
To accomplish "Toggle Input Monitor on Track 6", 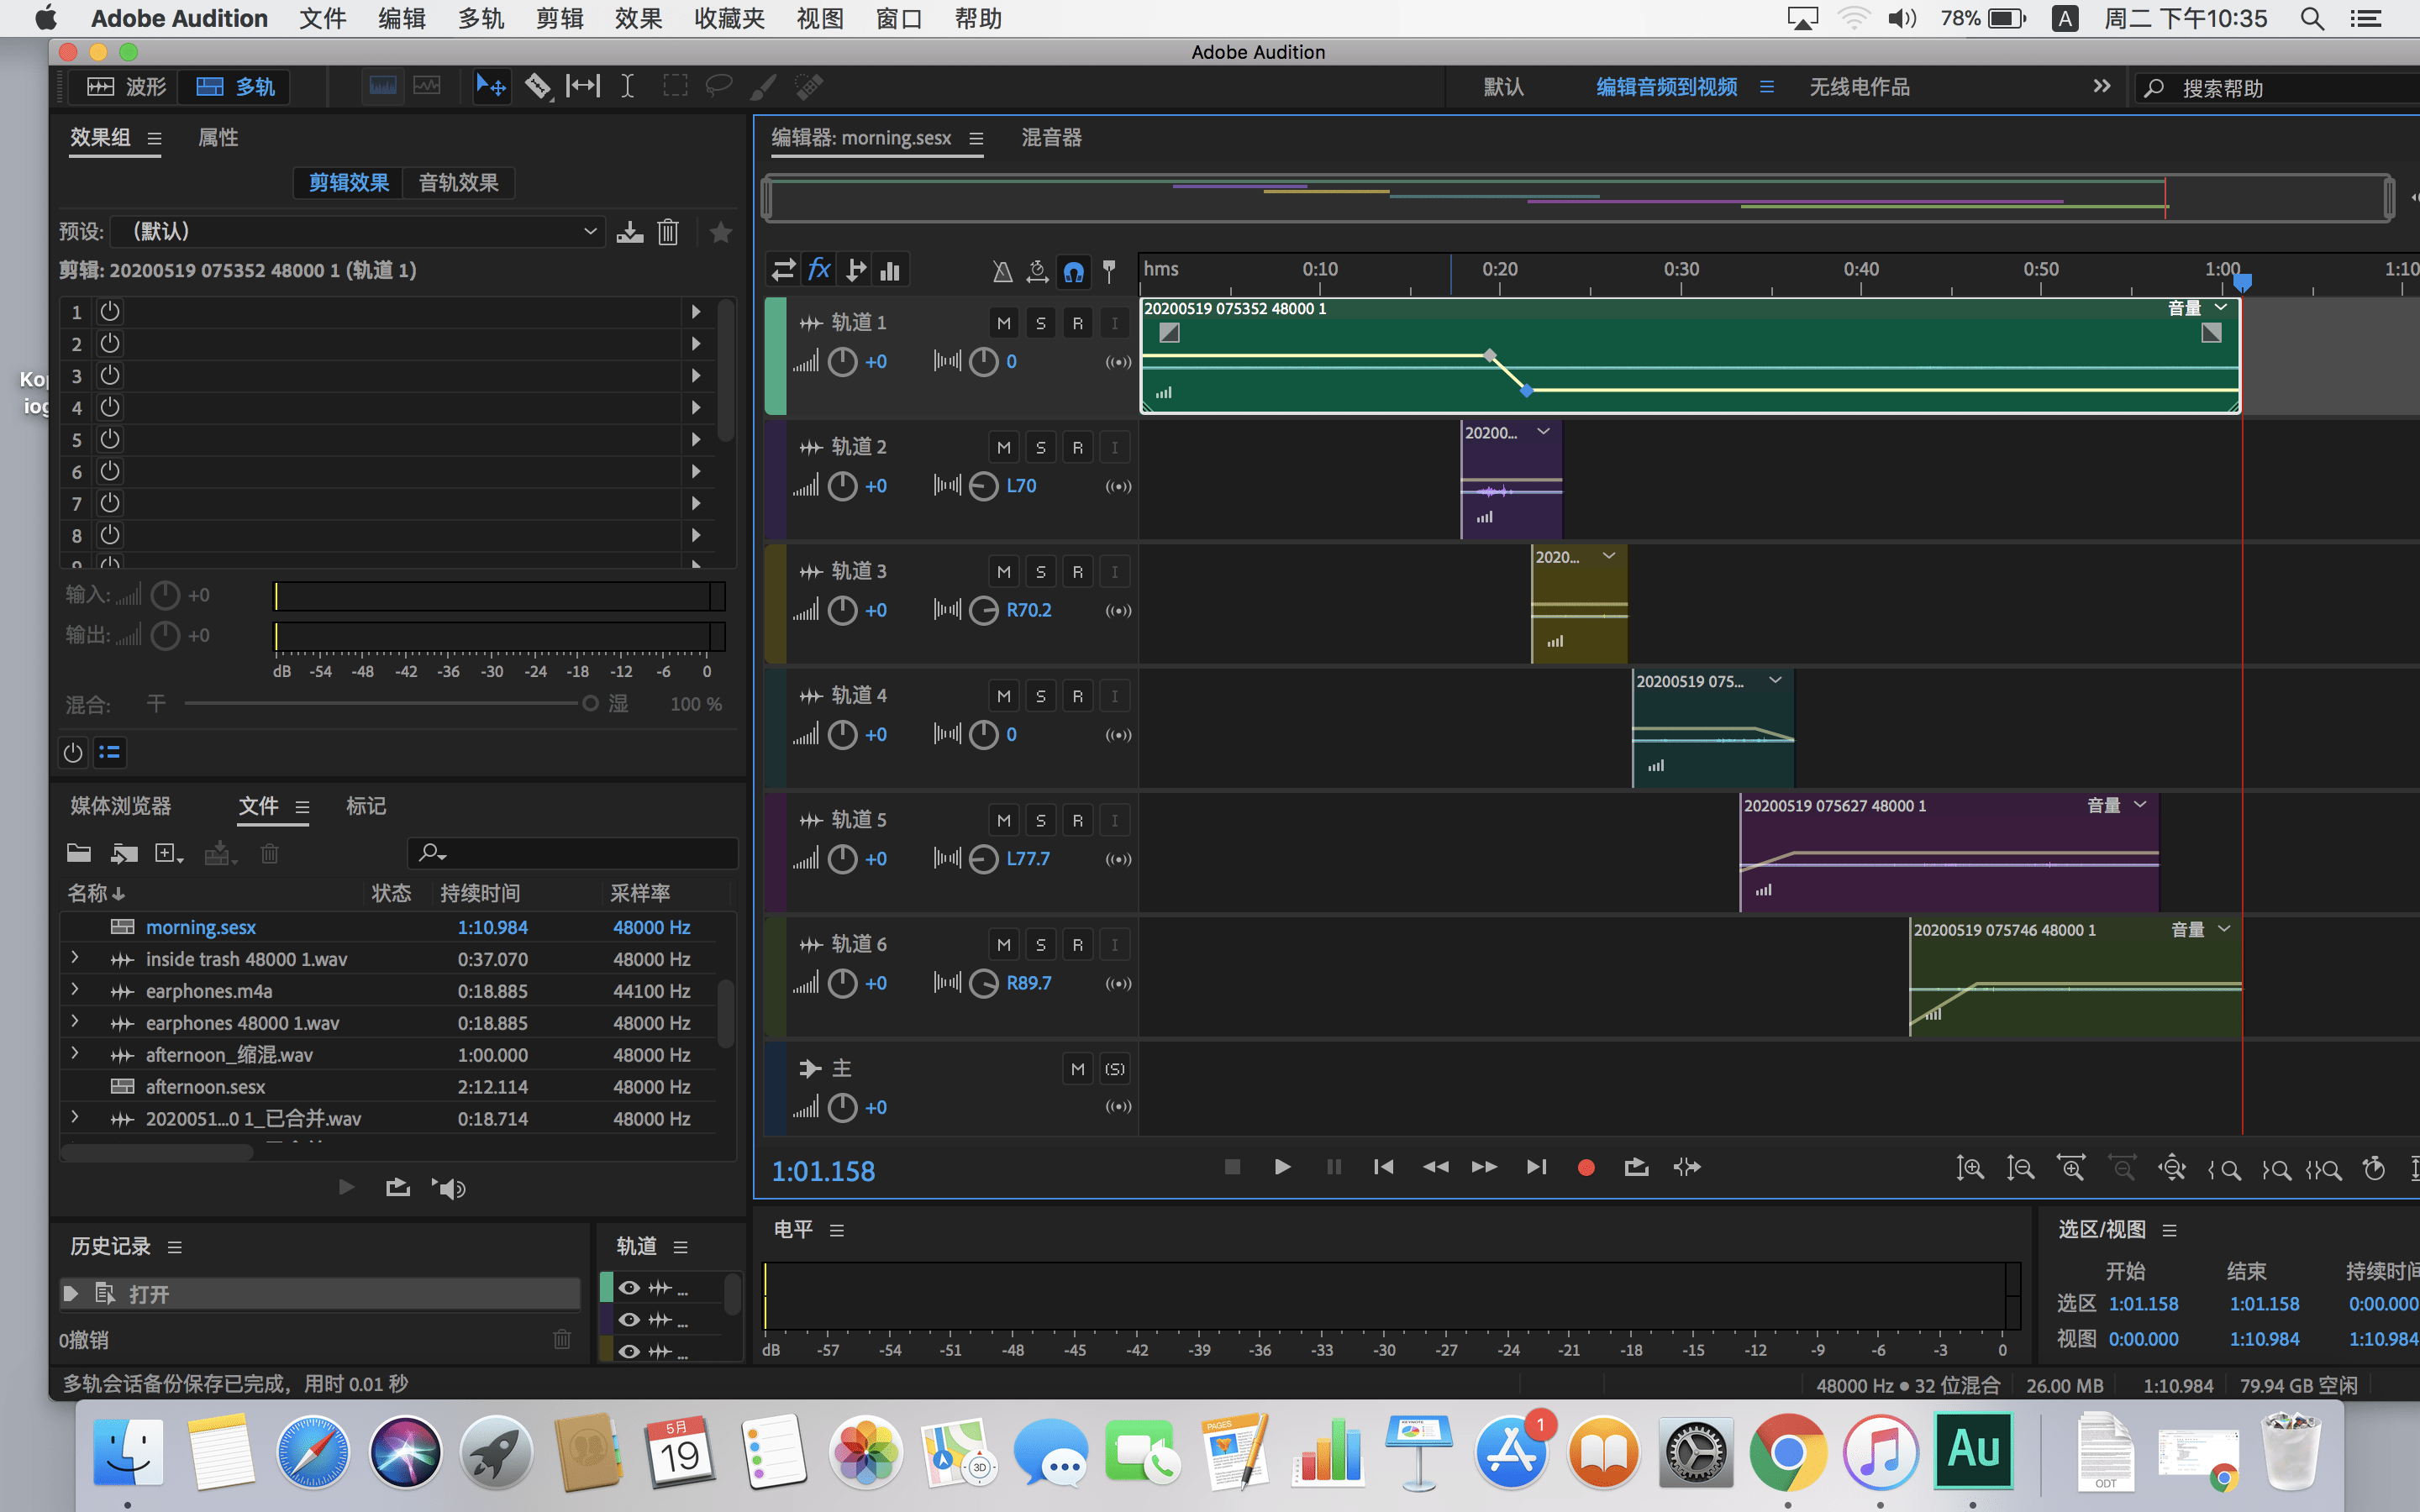I will [x=1114, y=944].
